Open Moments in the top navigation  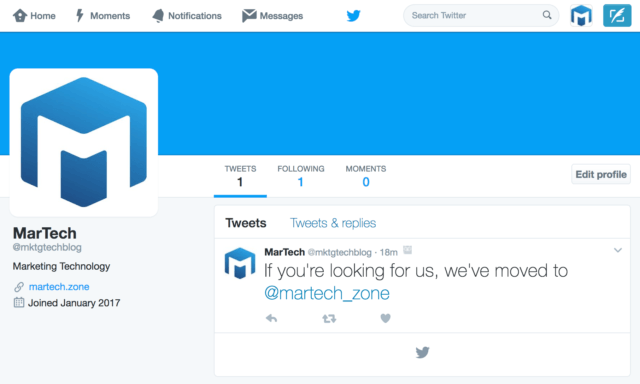[103, 16]
